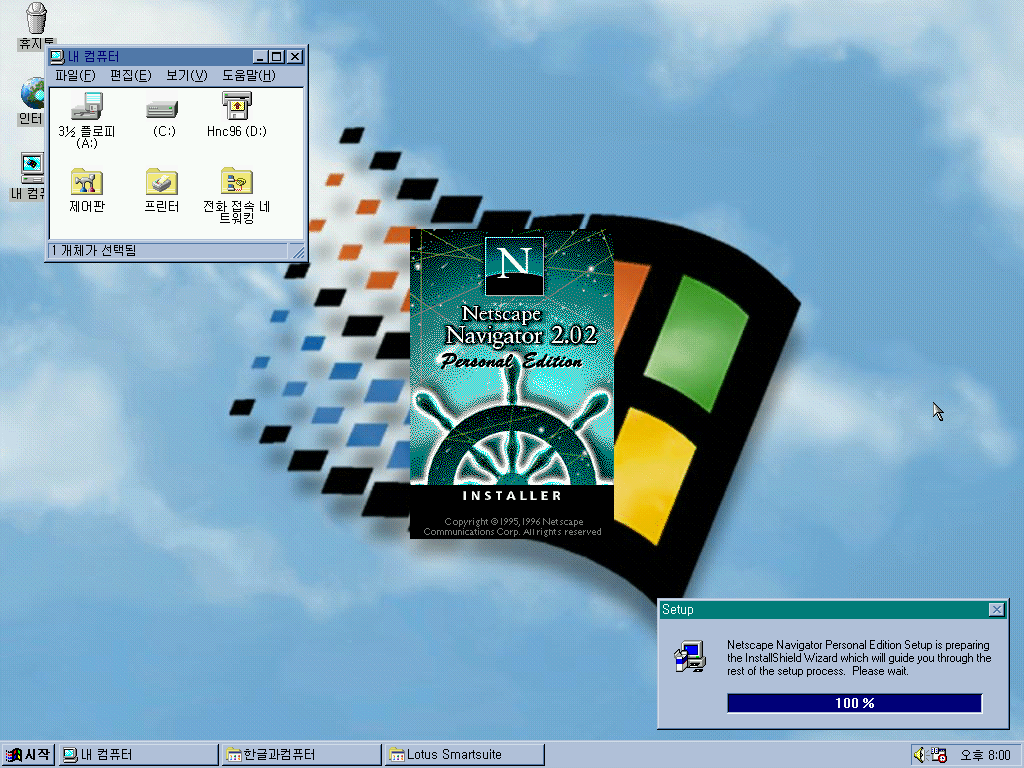Switch to 한글과컴퓨터 taskbar button
The height and width of the screenshot is (768, 1024).
[302, 755]
